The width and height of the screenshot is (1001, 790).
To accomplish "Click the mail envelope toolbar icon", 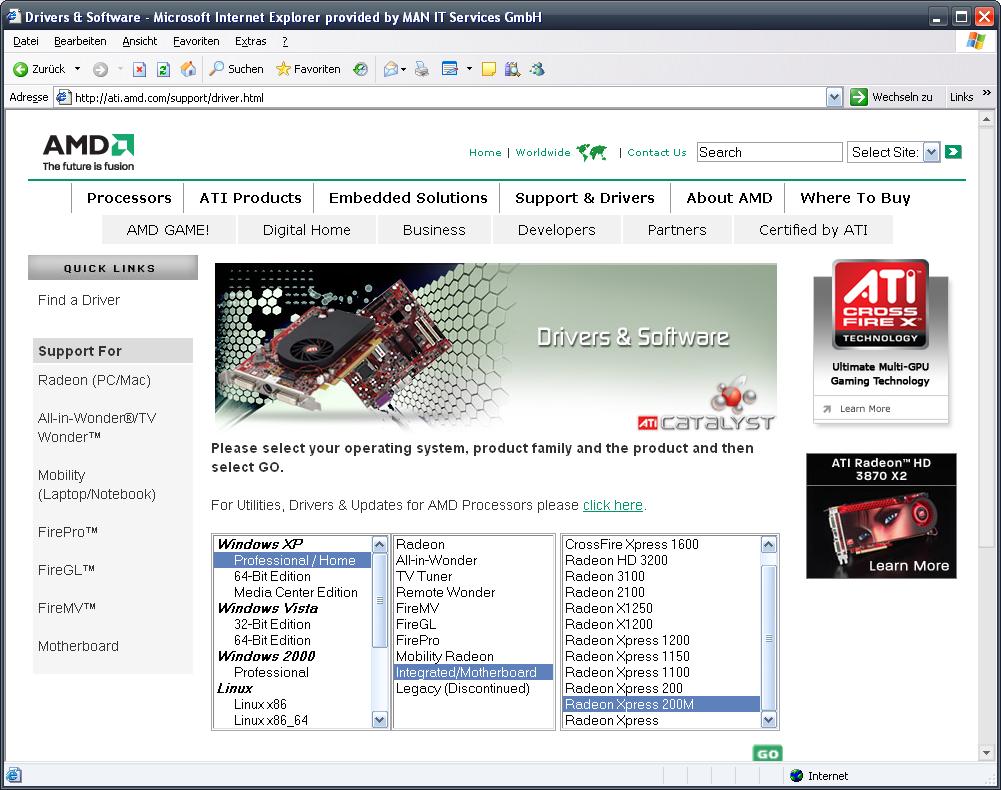I will click(391, 69).
